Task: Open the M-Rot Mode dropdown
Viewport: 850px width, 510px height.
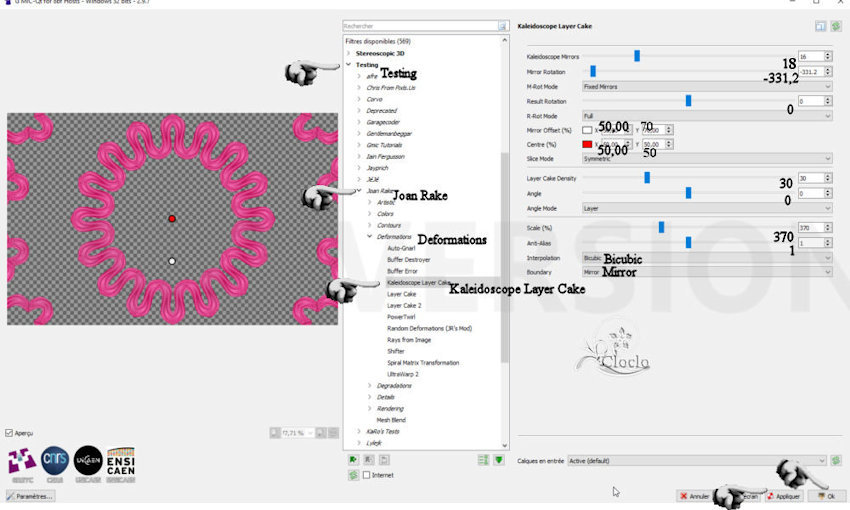Action: point(706,87)
